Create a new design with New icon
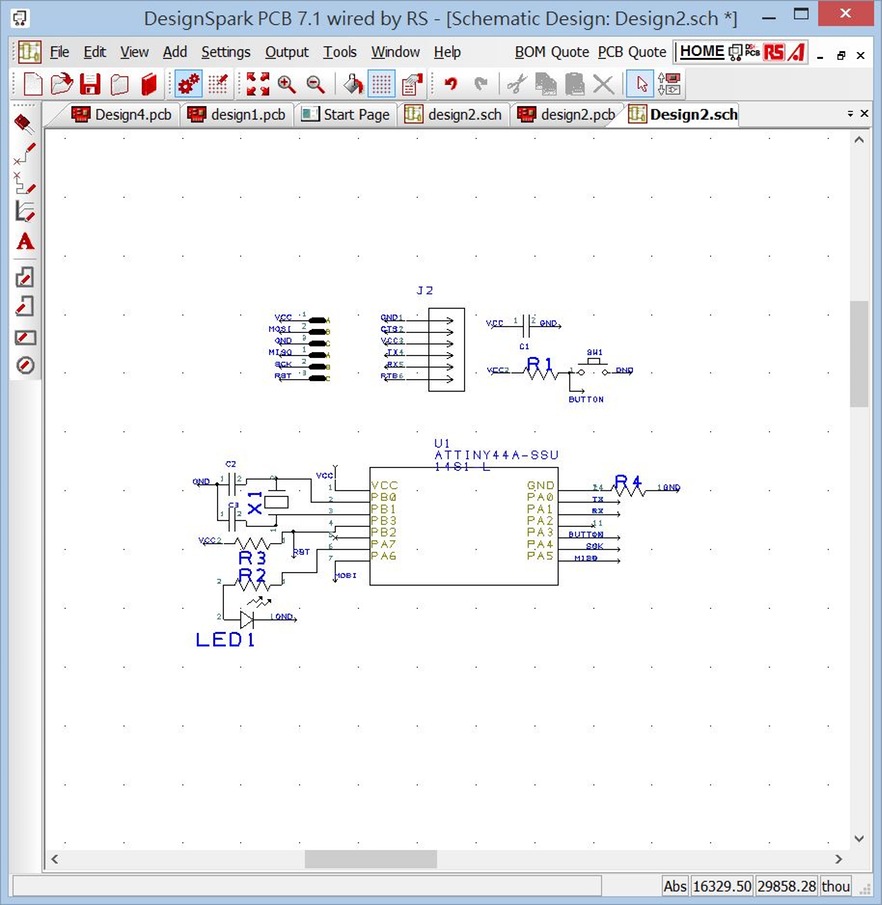Viewport: 882px width, 905px height. [x=32, y=84]
